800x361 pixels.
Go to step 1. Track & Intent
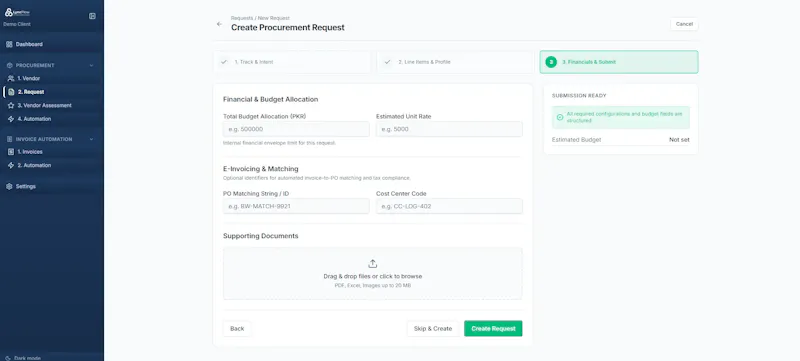click(x=292, y=62)
